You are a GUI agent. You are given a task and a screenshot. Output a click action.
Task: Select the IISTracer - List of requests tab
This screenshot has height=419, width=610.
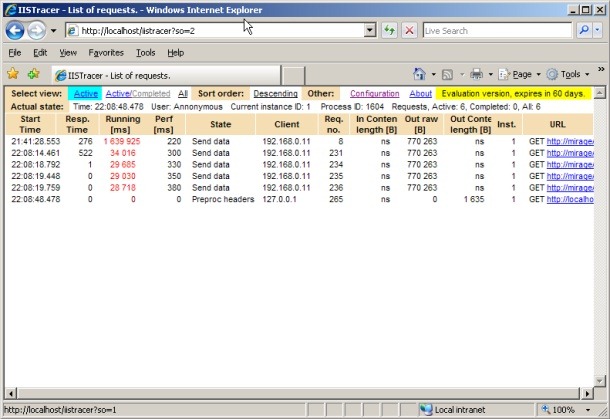166,75
